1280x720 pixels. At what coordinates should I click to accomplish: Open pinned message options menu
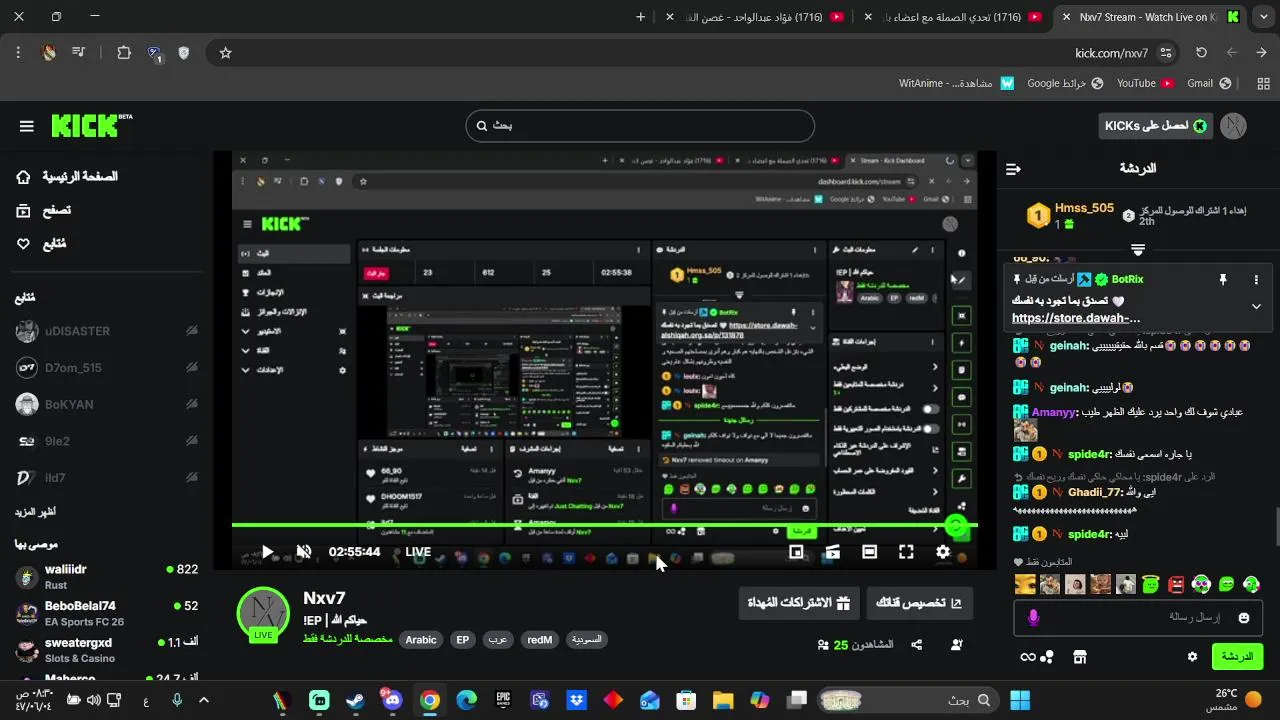[x=1256, y=280]
